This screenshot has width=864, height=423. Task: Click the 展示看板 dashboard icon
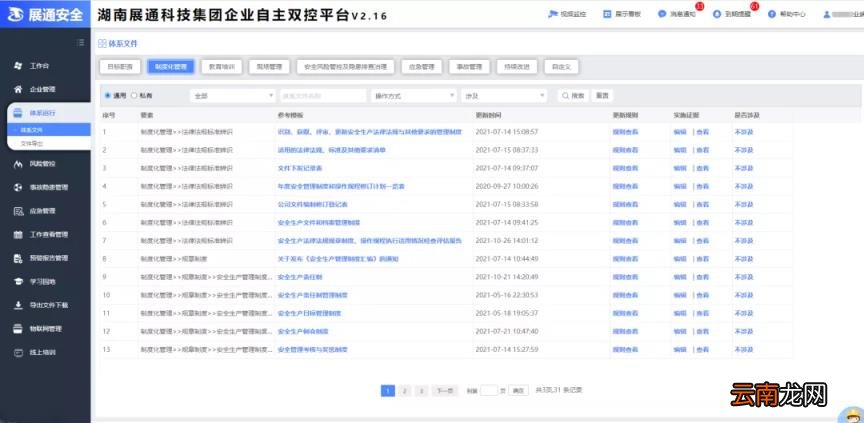(x=607, y=14)
